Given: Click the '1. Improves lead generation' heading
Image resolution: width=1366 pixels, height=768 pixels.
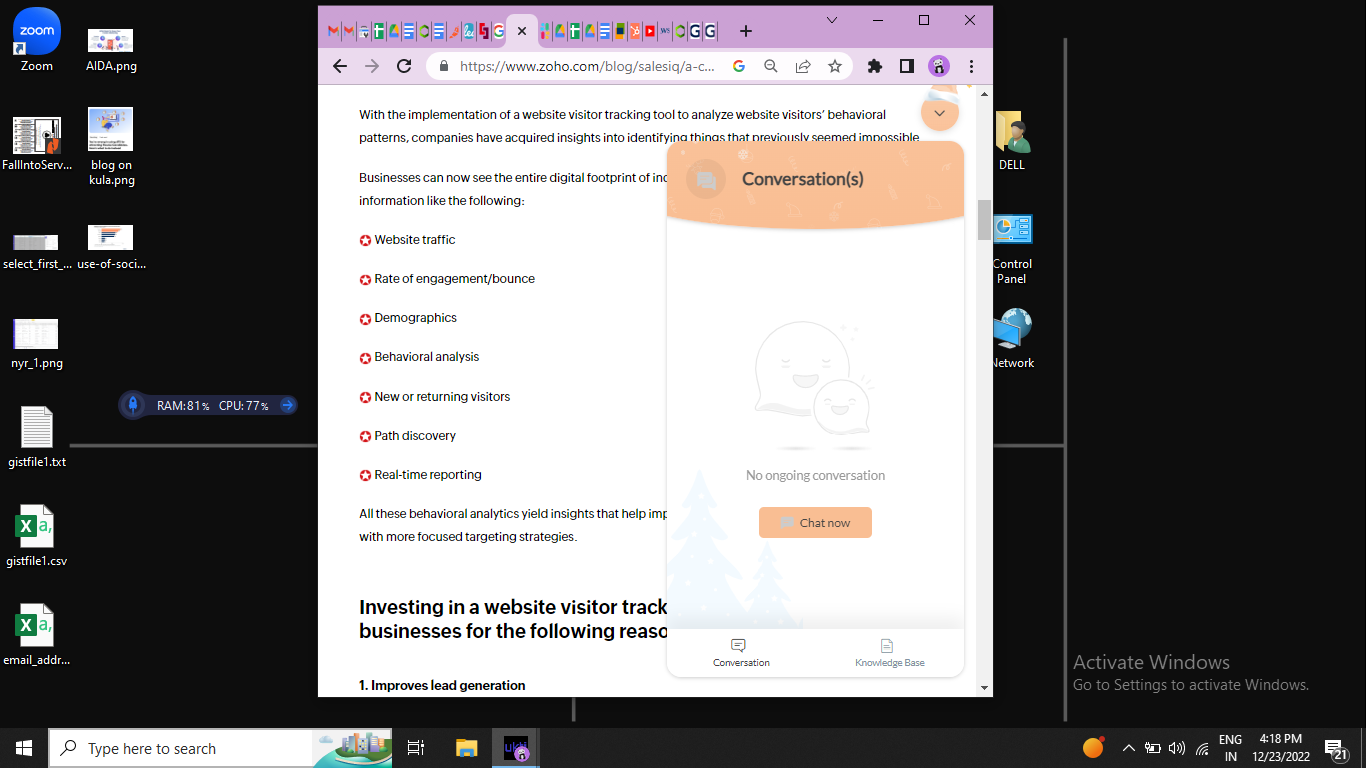Looking at the screenshot, I should (442, 685).
